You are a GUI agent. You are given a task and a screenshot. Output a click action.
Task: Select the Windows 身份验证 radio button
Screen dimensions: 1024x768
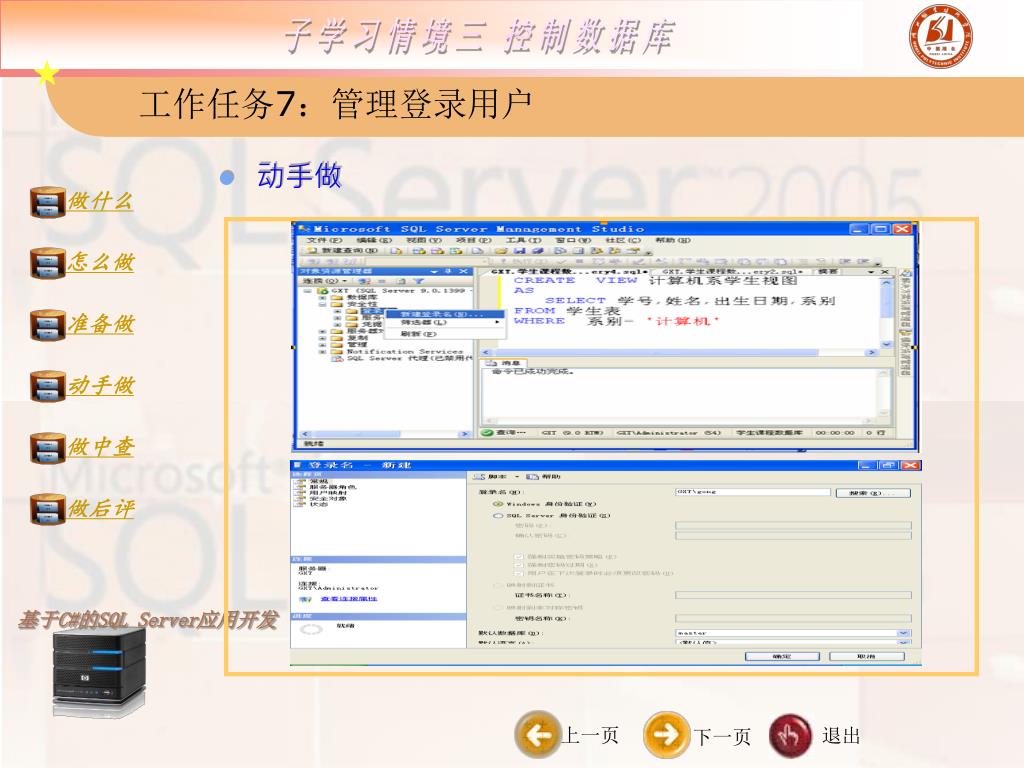498,504
